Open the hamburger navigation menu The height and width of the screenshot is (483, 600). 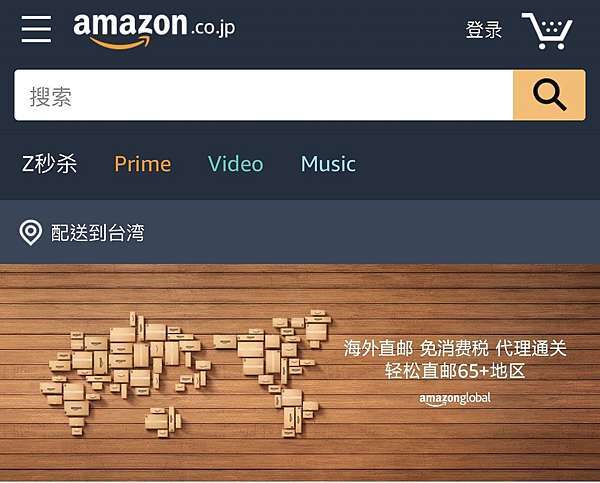pos(36,29)
